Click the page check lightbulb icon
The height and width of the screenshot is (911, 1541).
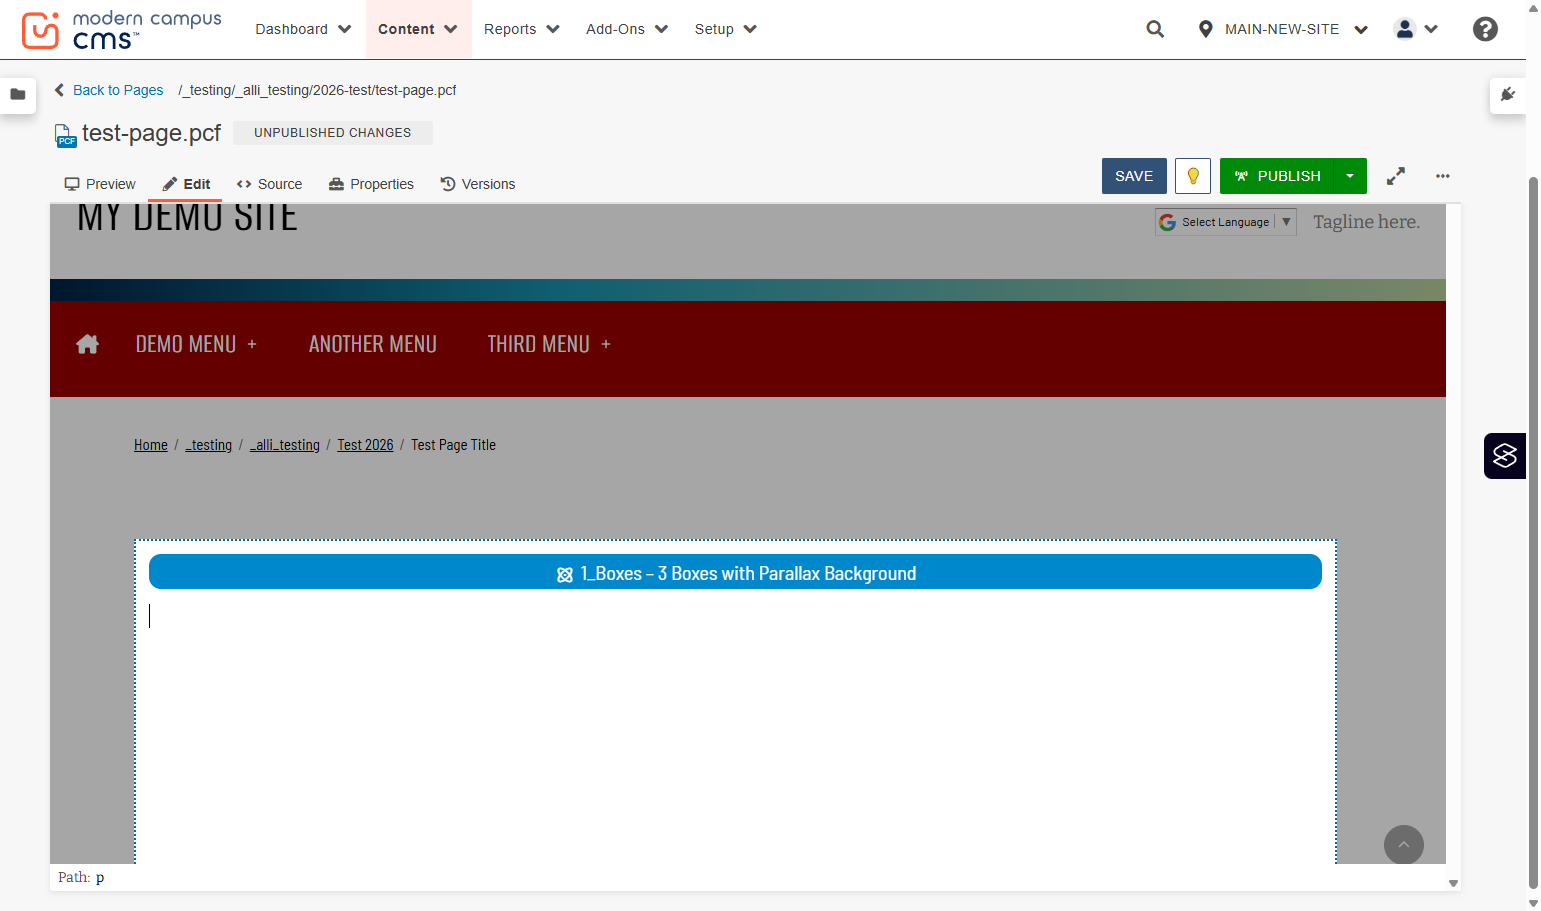click(x=1193, y=176)
